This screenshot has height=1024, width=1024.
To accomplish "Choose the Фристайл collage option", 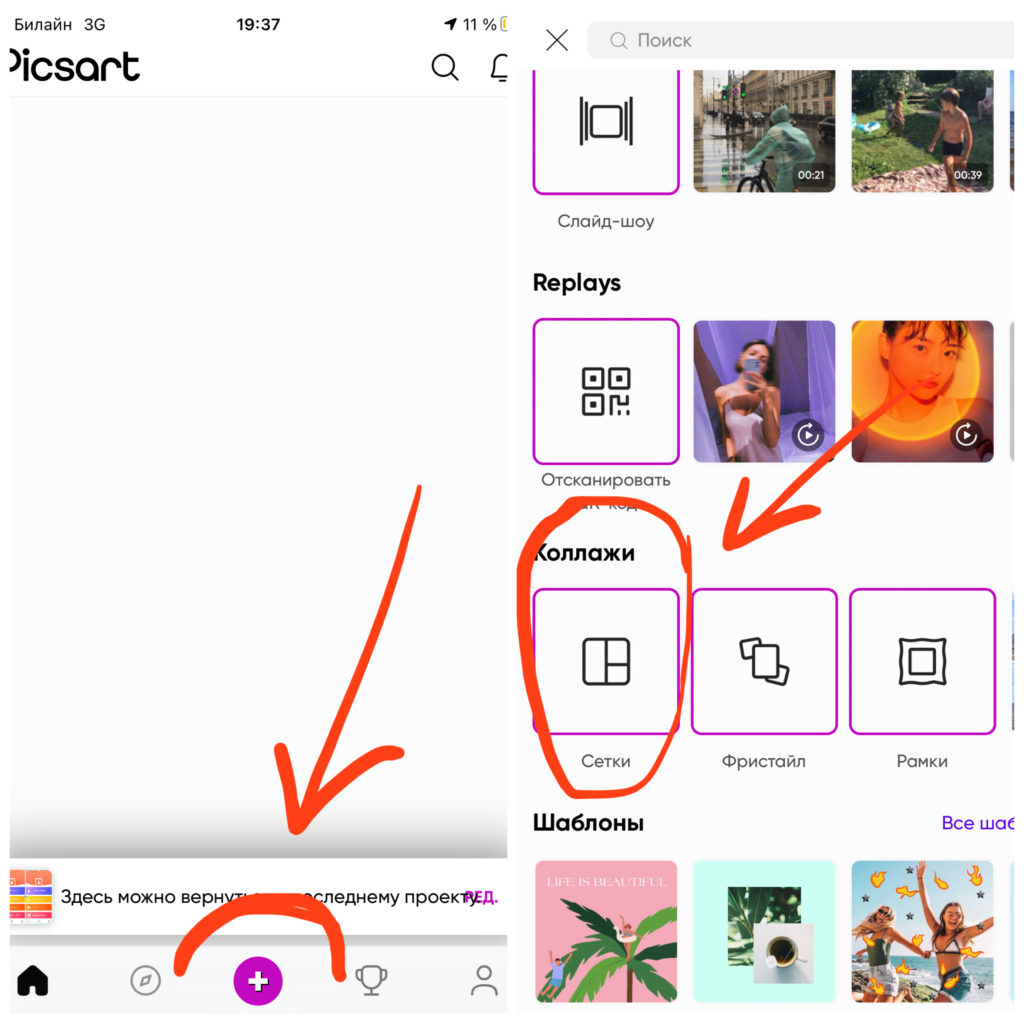I will 764,662.
